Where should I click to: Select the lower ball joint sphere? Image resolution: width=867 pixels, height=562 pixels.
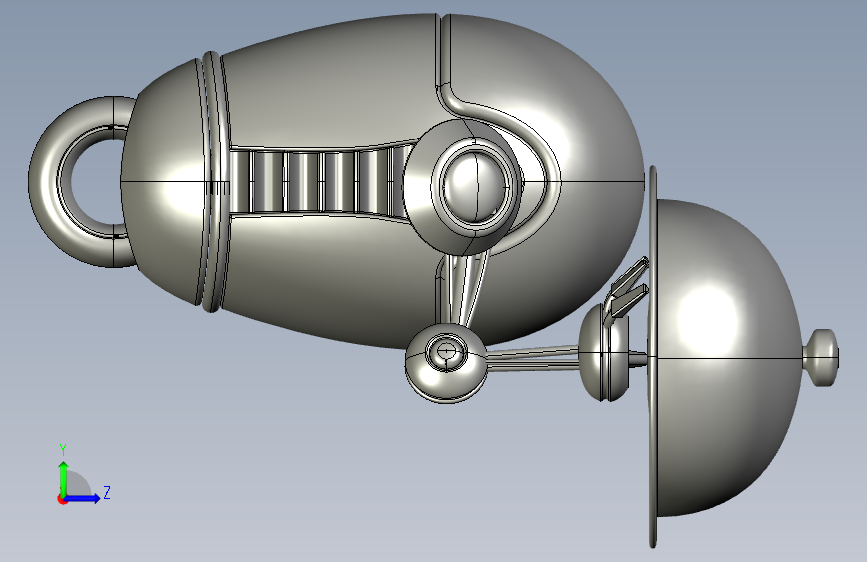tap(446, 363)
